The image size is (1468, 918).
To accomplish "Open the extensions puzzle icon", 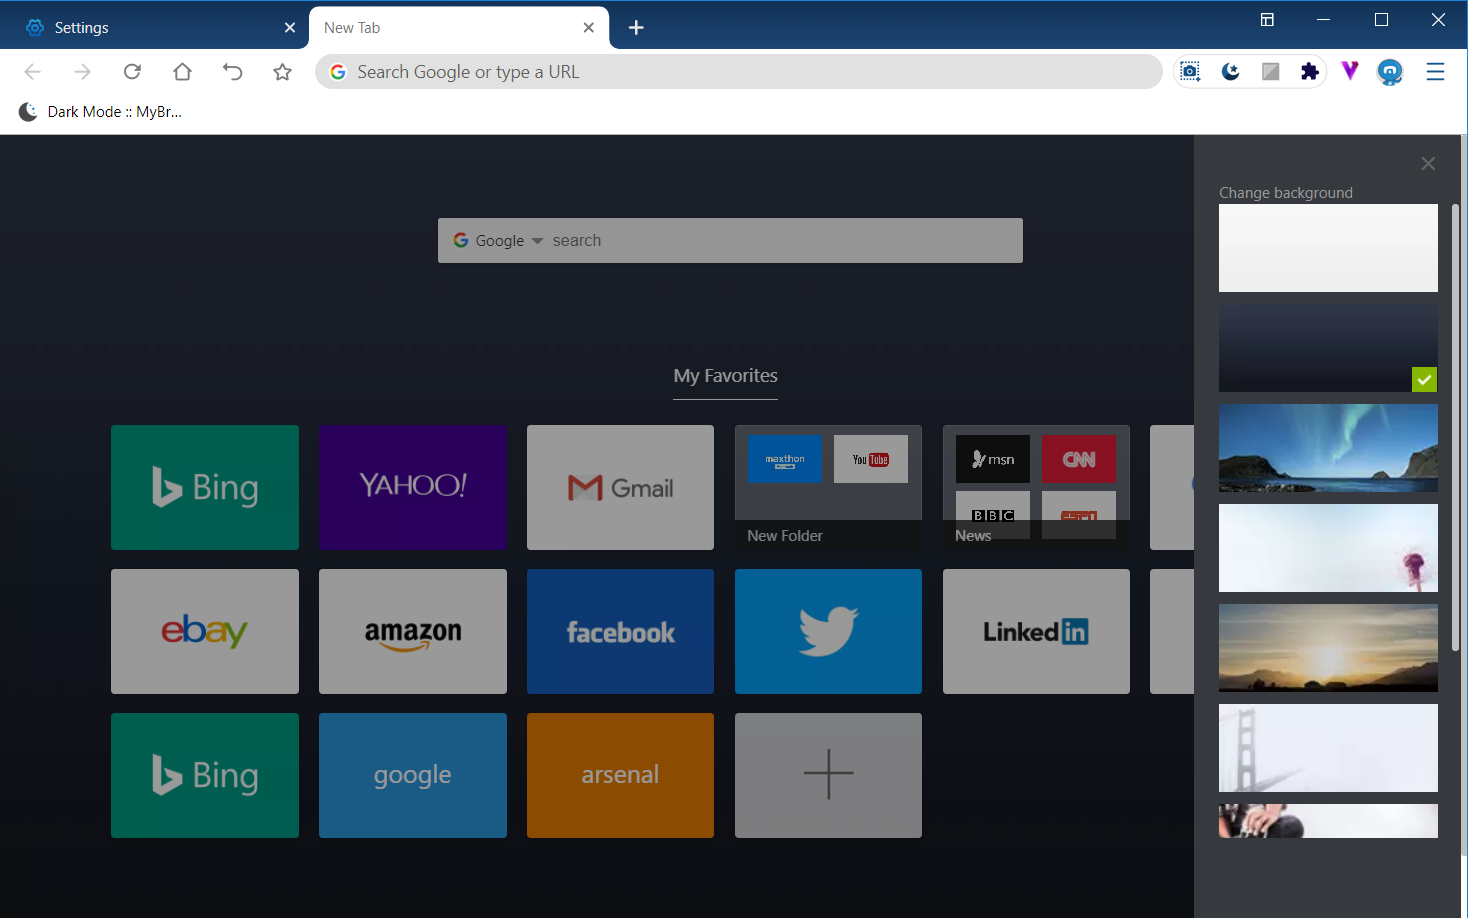I will (1310, 71).
